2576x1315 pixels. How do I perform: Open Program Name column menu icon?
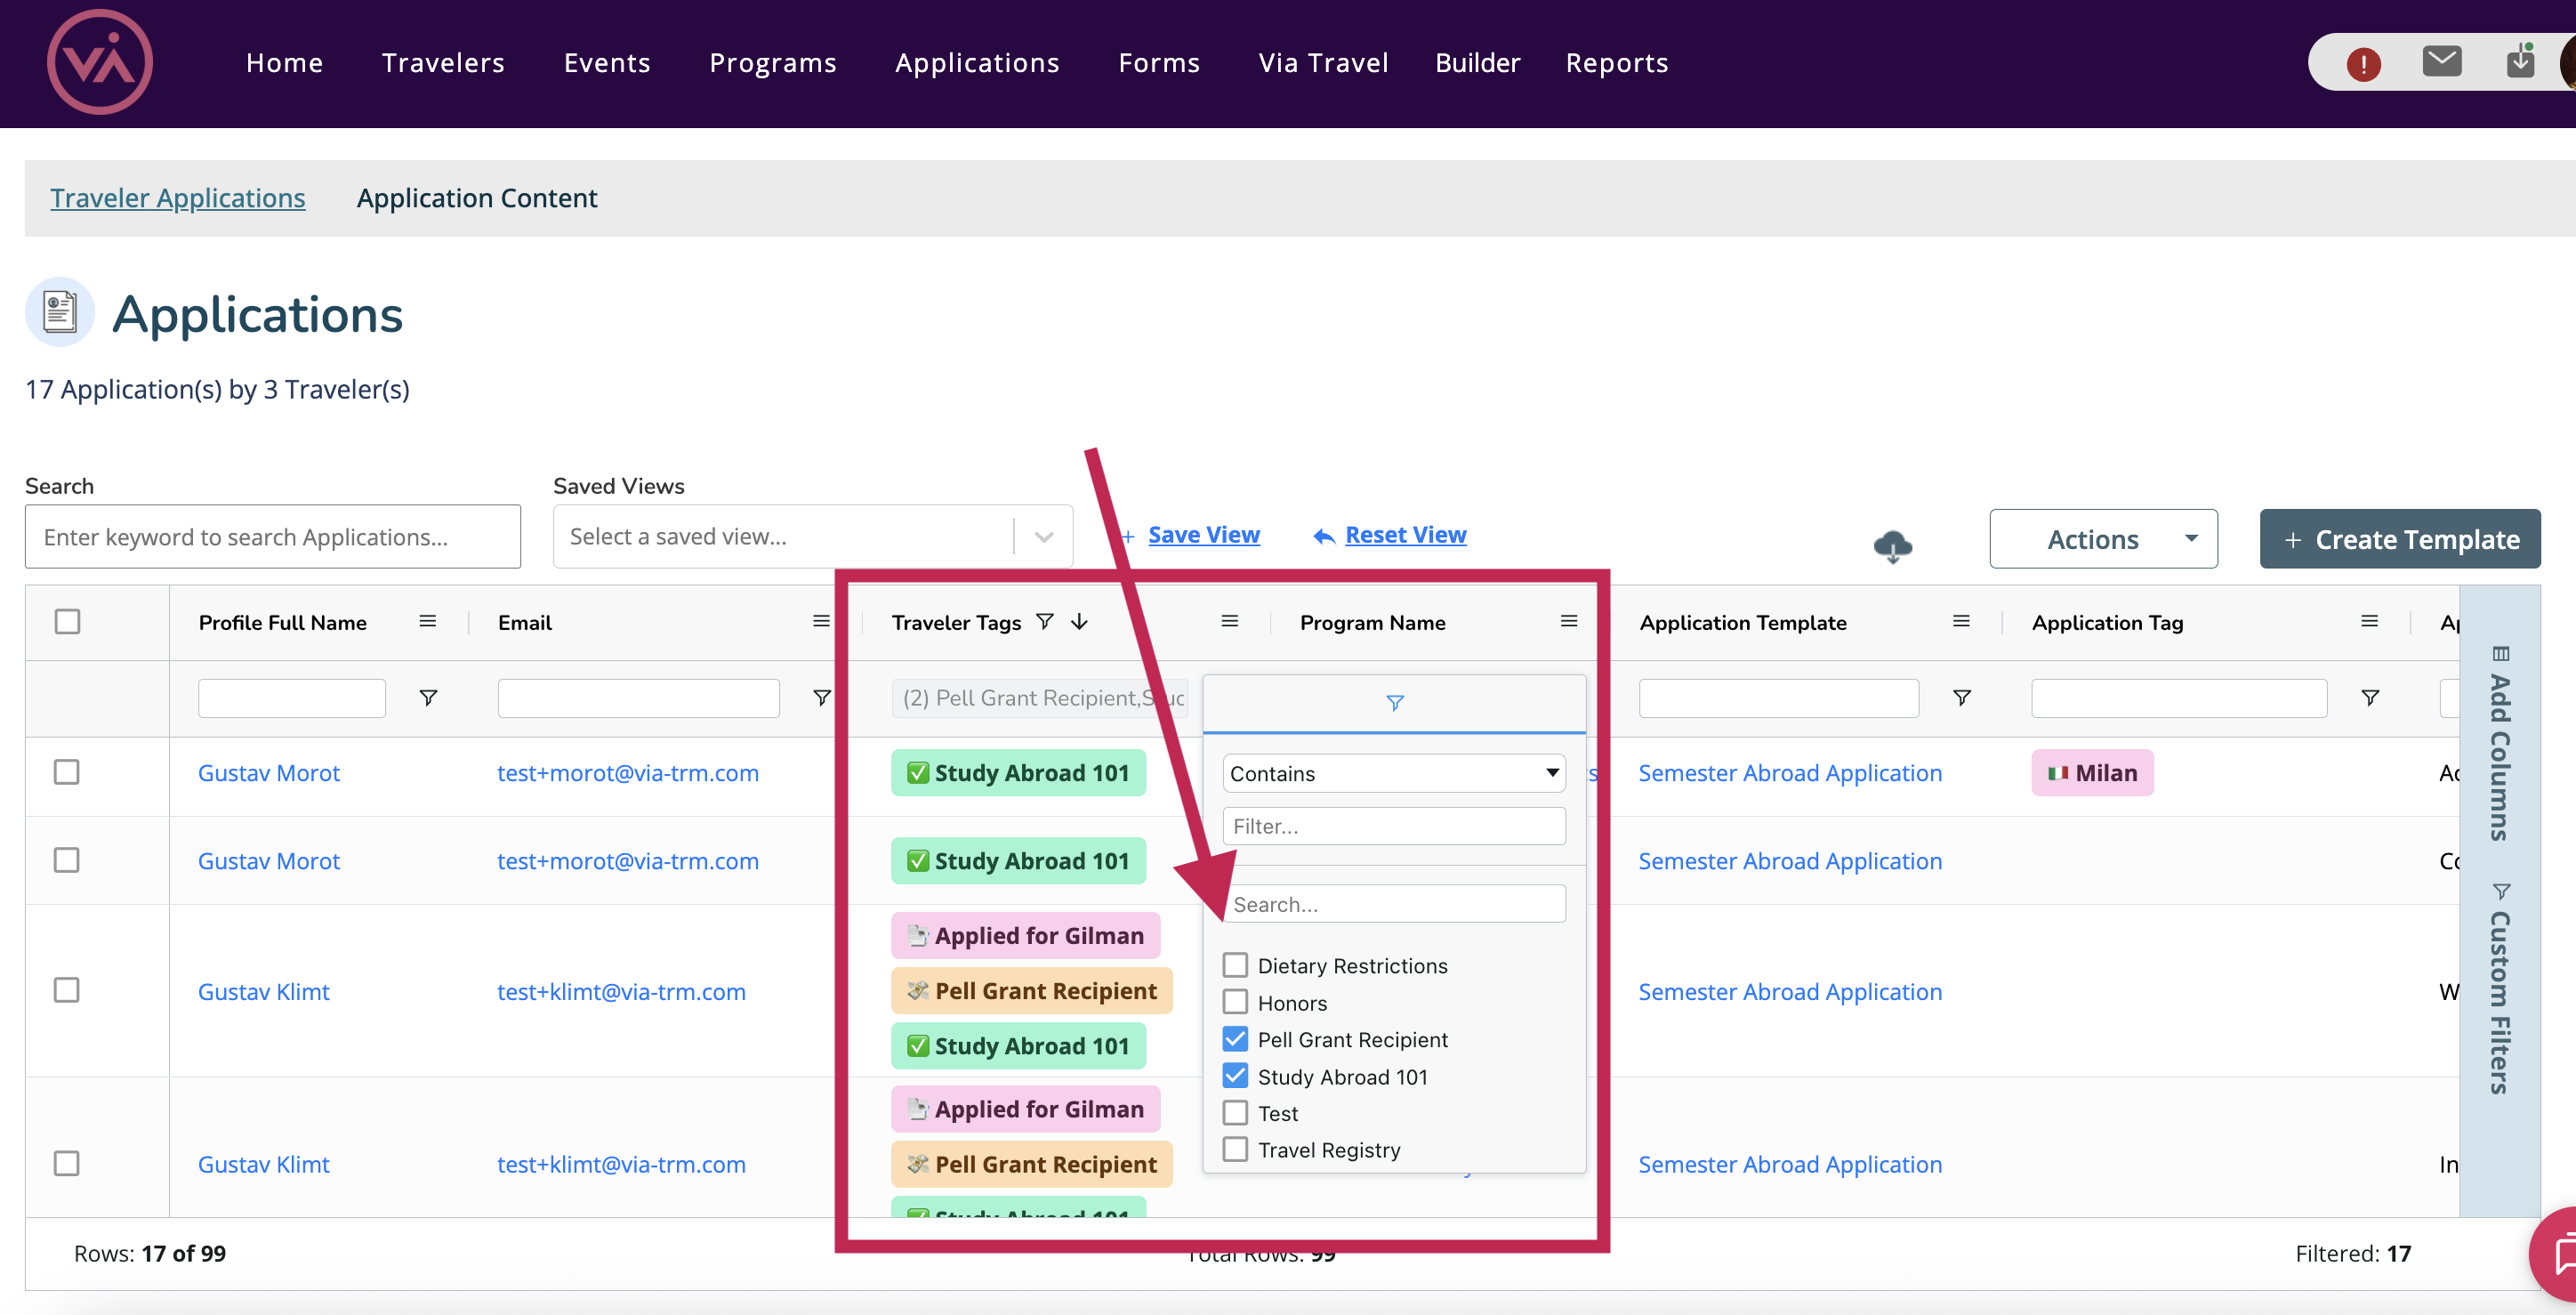click(1568, 621)
